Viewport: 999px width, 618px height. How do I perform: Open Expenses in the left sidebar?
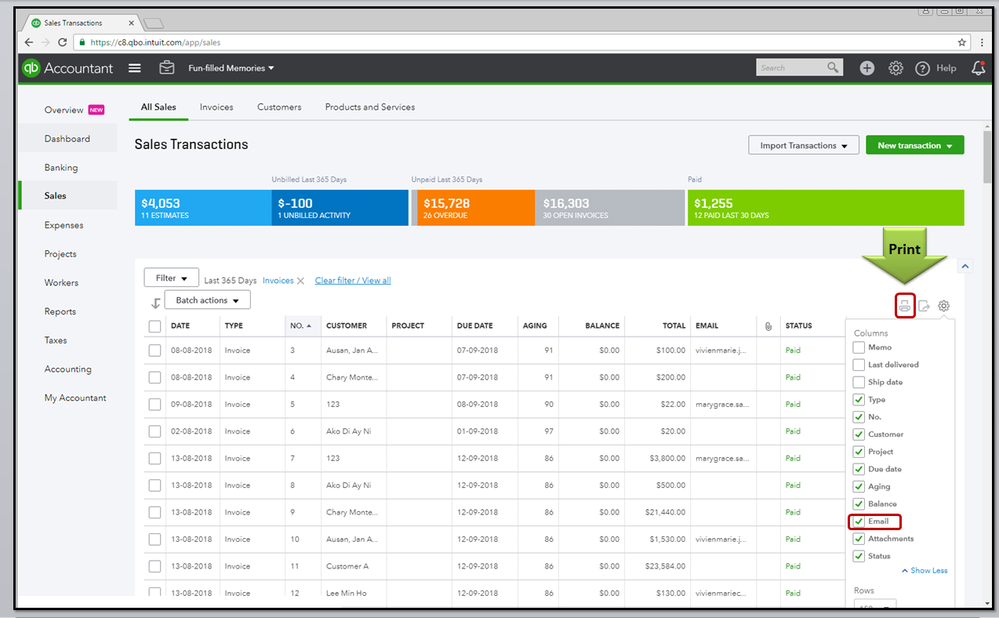click(x=64, y=225)
